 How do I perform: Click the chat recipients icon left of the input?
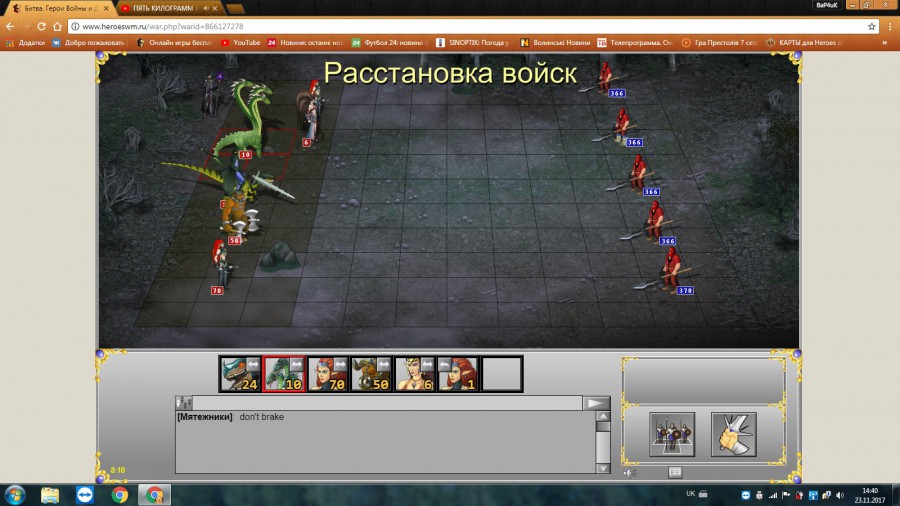tap(184, 403)
